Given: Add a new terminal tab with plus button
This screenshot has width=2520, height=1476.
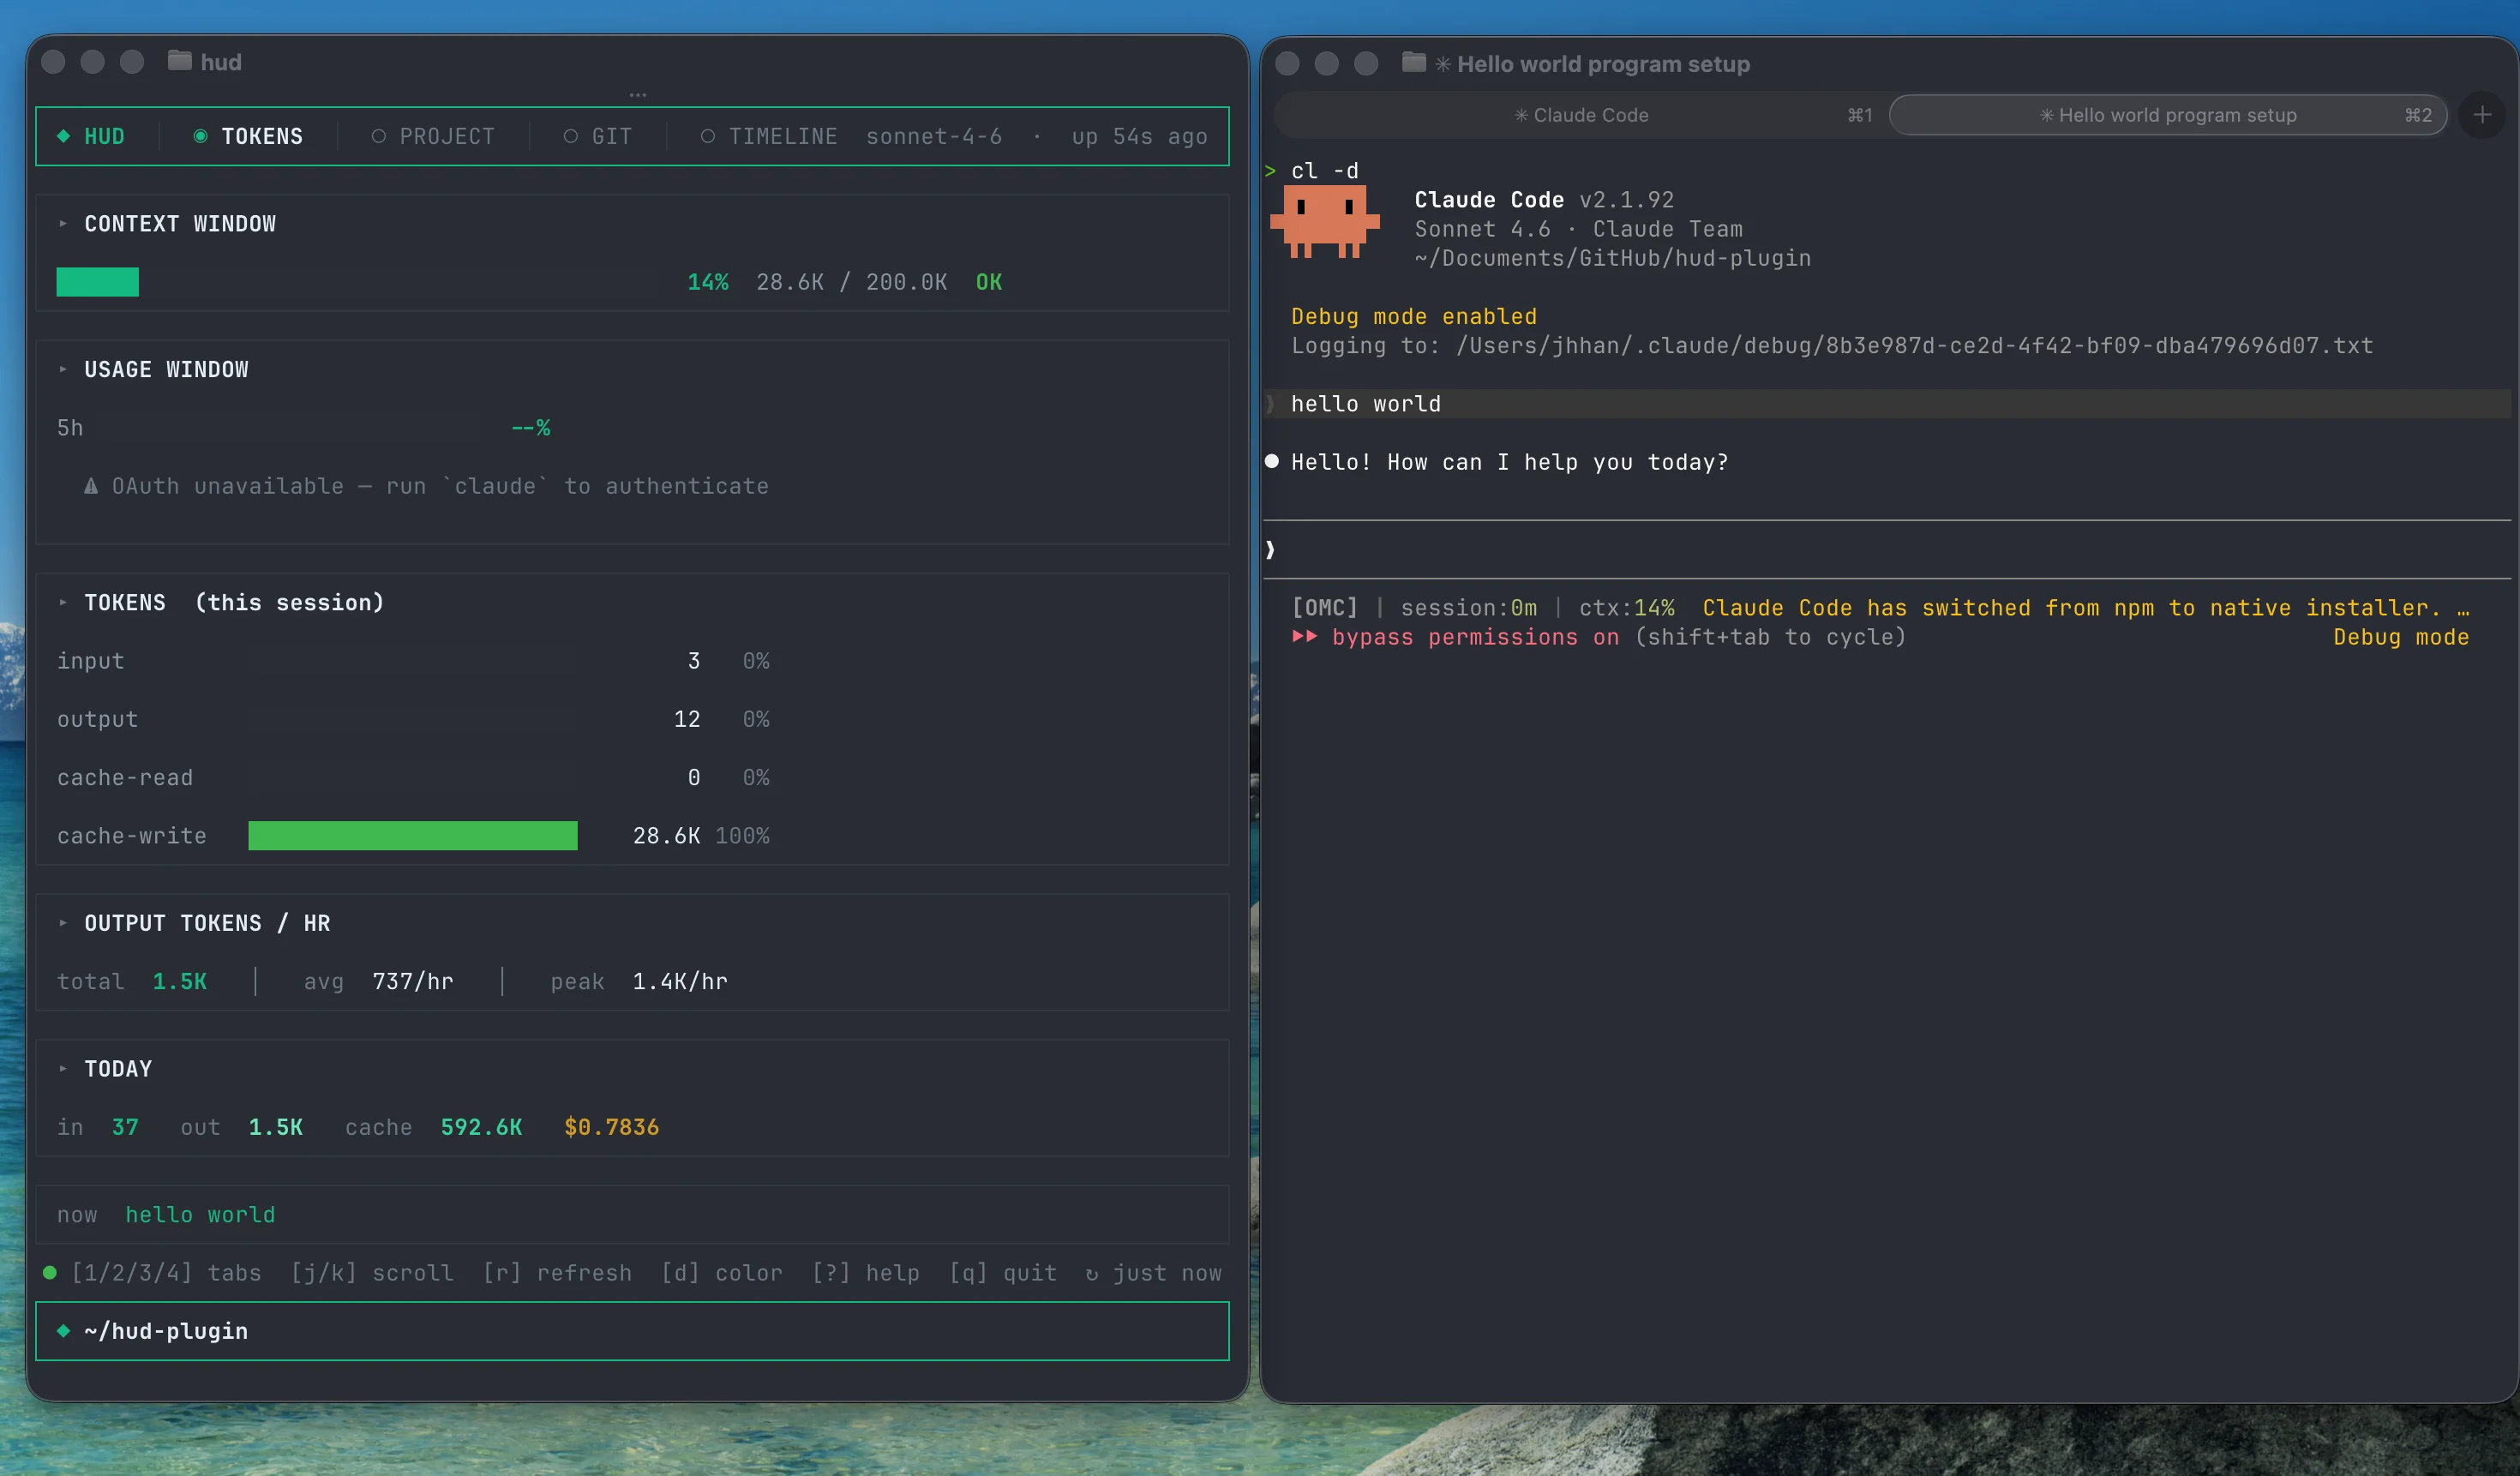Looking at the screenshot, I should pyautogui.click(x=2482, y=115).
